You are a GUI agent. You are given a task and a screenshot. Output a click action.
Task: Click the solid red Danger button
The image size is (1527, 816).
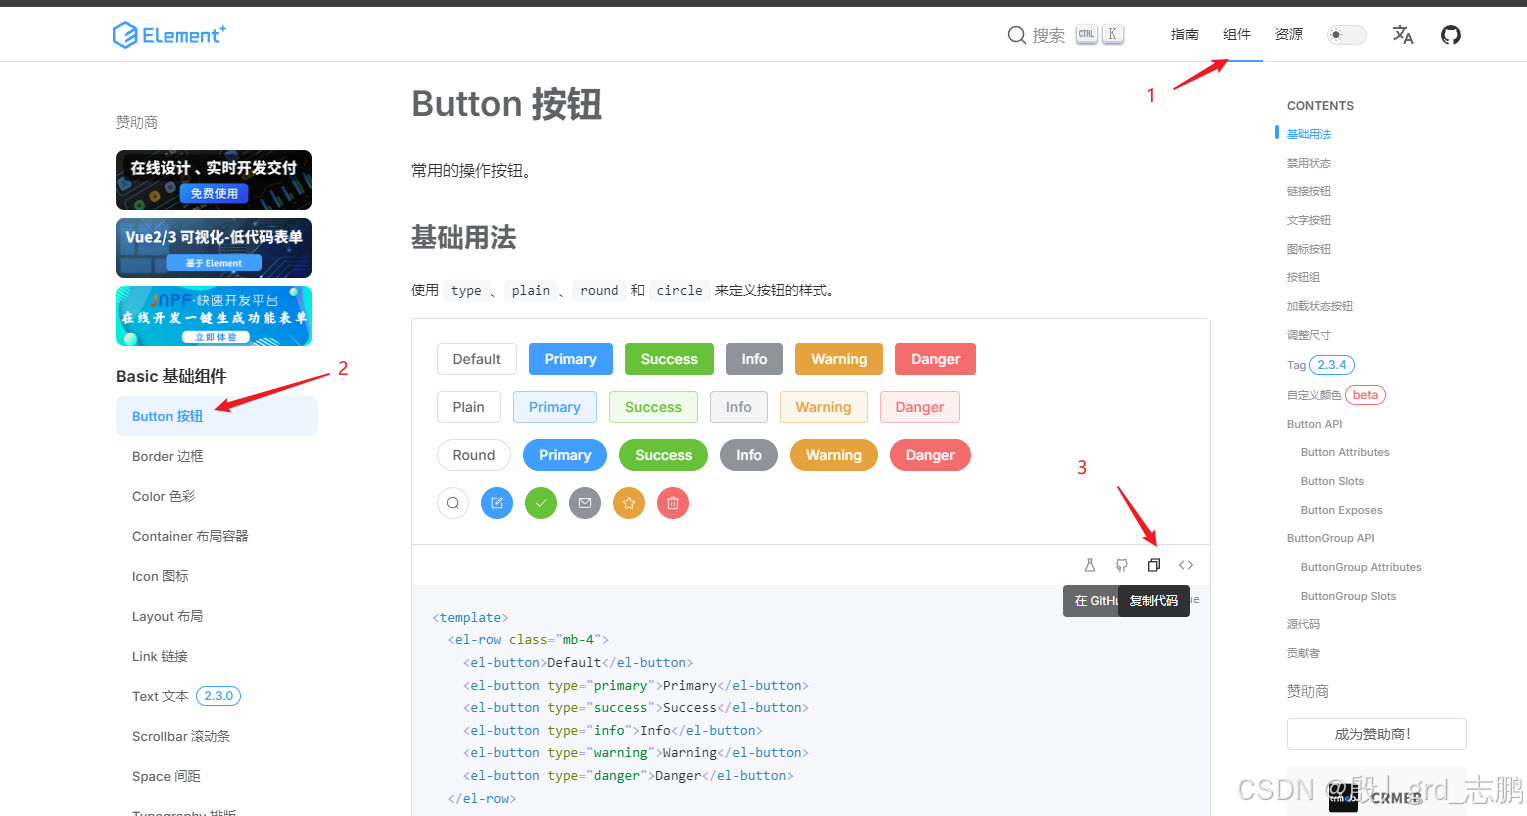[x=935, y=359]
